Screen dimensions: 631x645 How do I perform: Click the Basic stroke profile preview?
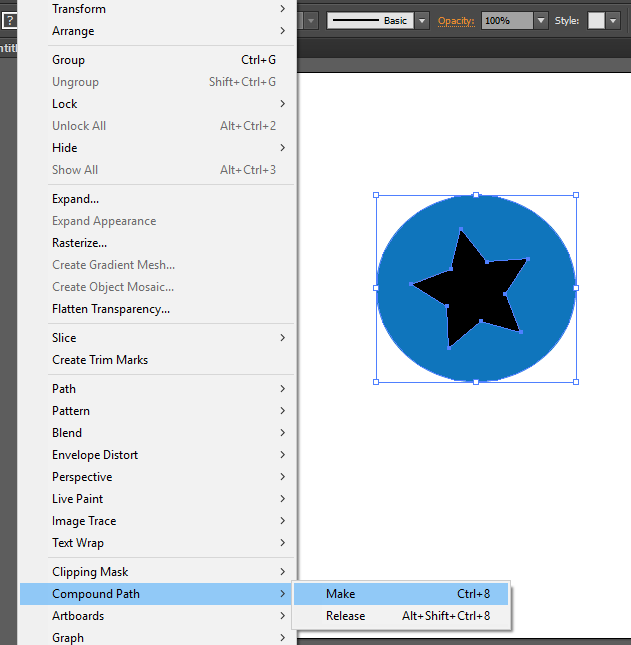tap(370, 21)
